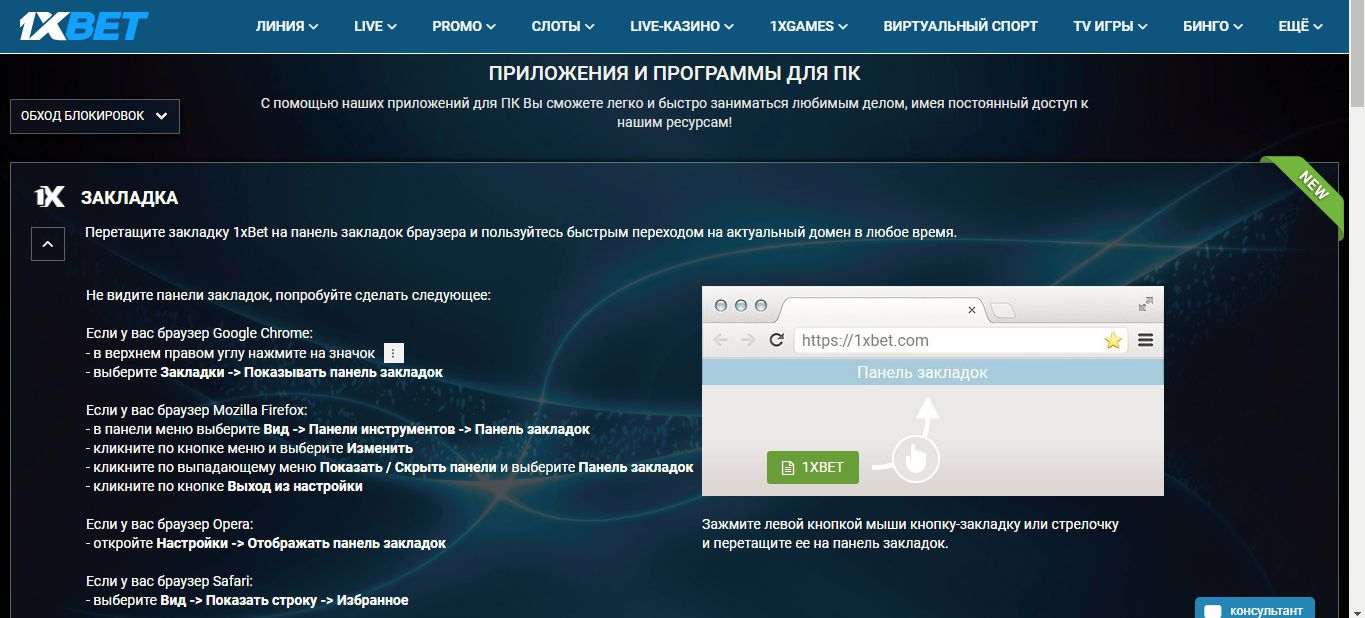The height and width of the screenshot is (618, 1365).
Task: Click the green NEW ribbon badge
Action: click(1306, 192)
